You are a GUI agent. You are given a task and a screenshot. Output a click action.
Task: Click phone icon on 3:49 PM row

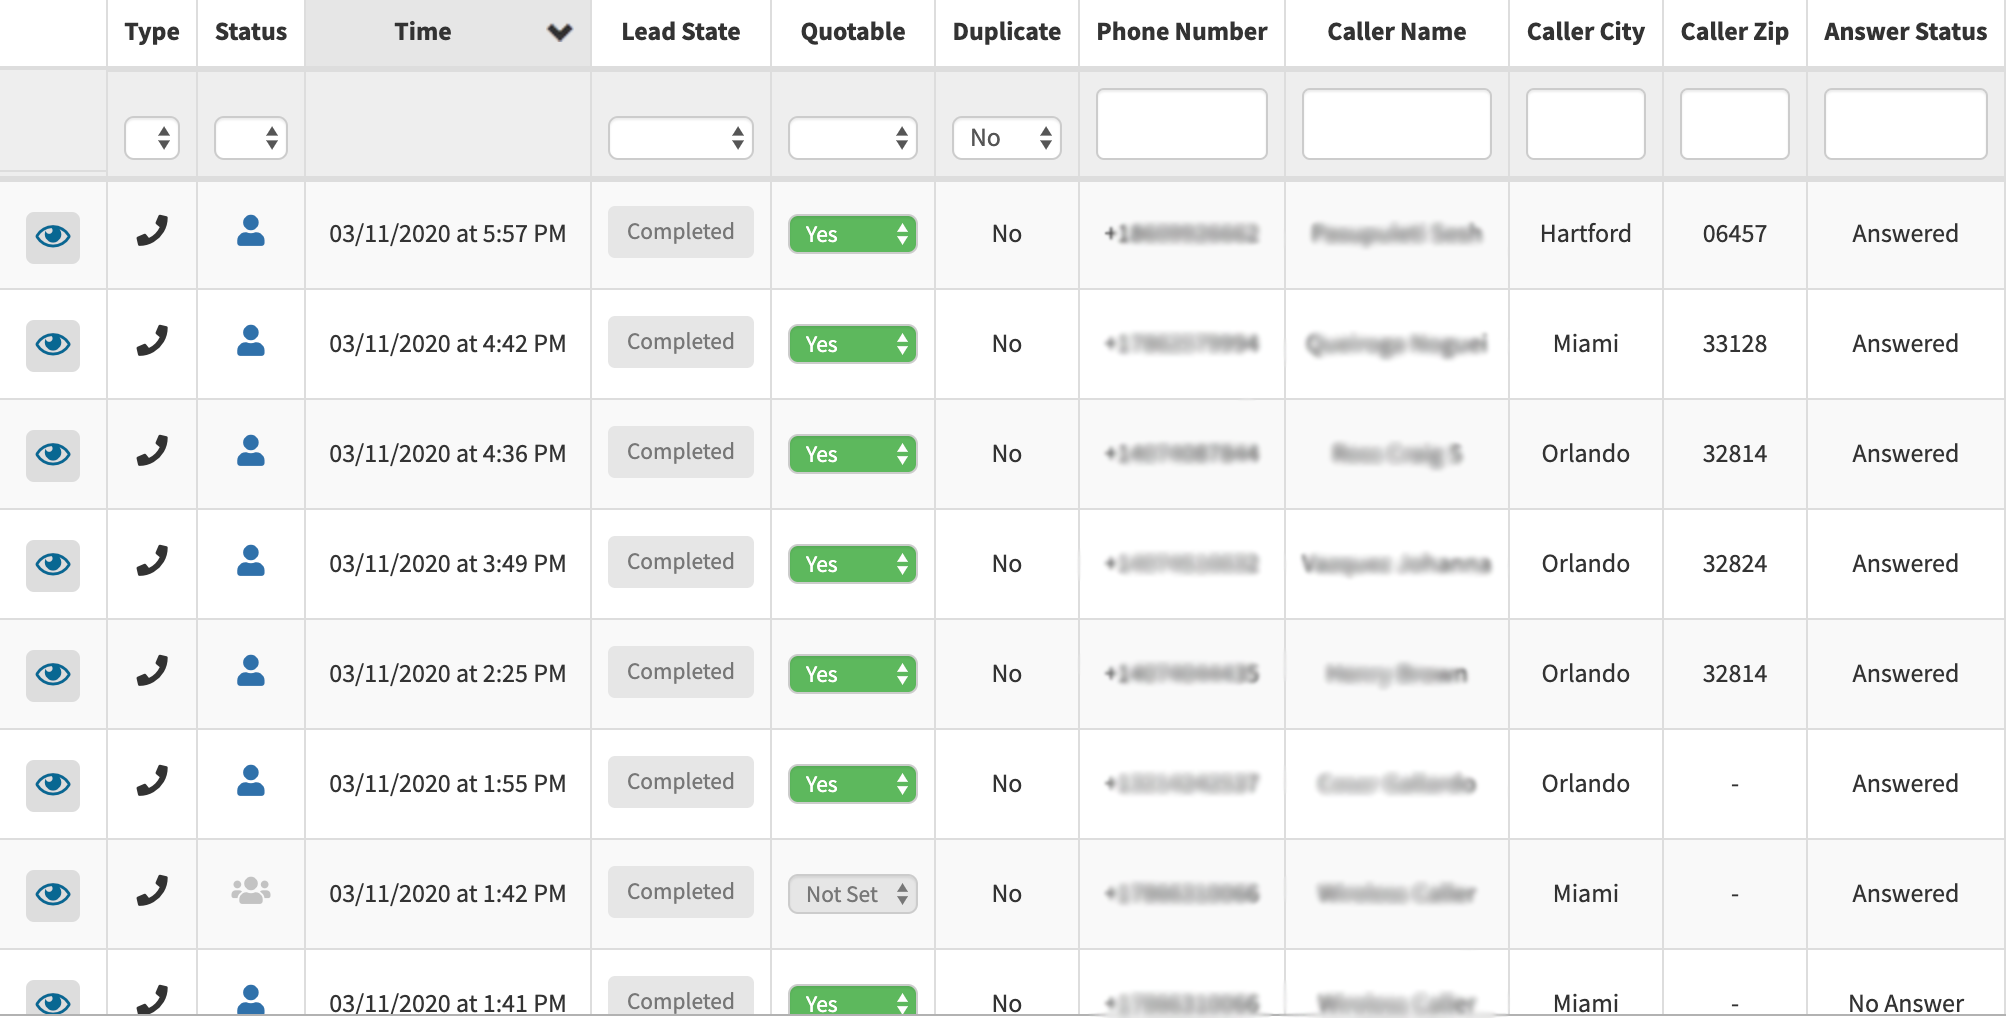pyautogui.click(x=152, y=561)
